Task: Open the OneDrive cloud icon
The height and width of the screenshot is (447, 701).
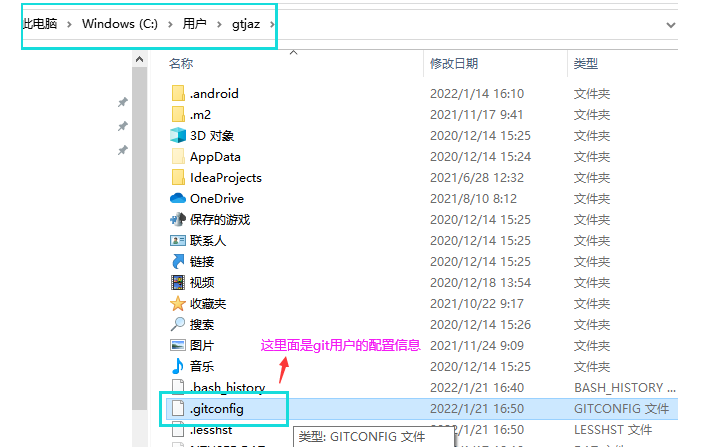Action: tap(178, 198)
